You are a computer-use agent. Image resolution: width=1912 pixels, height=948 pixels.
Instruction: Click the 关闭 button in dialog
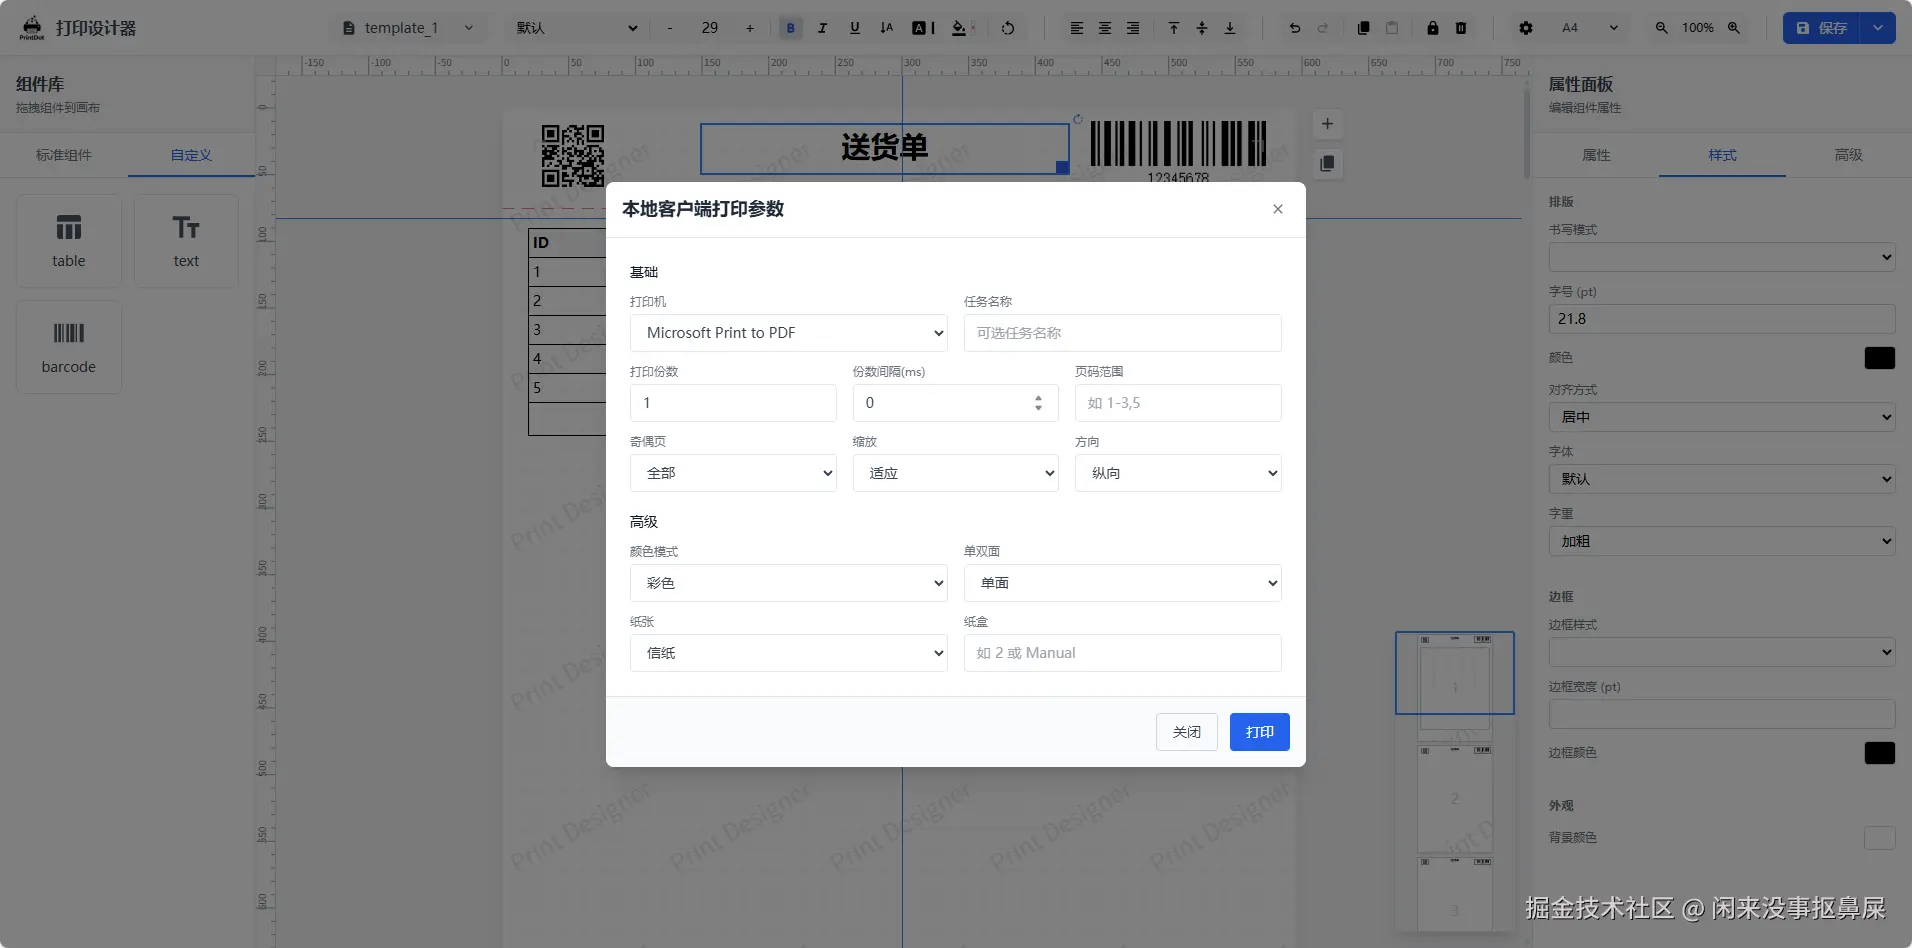[1186, 732]
